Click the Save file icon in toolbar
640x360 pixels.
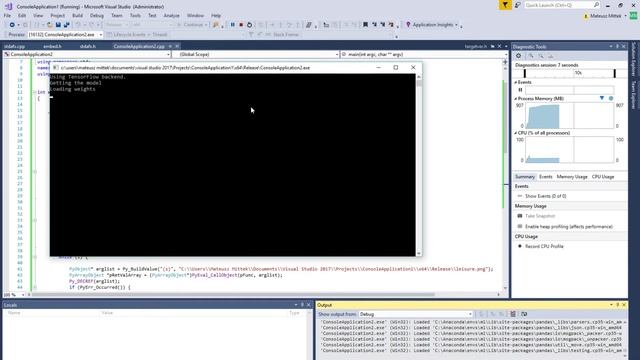(58, 25)
